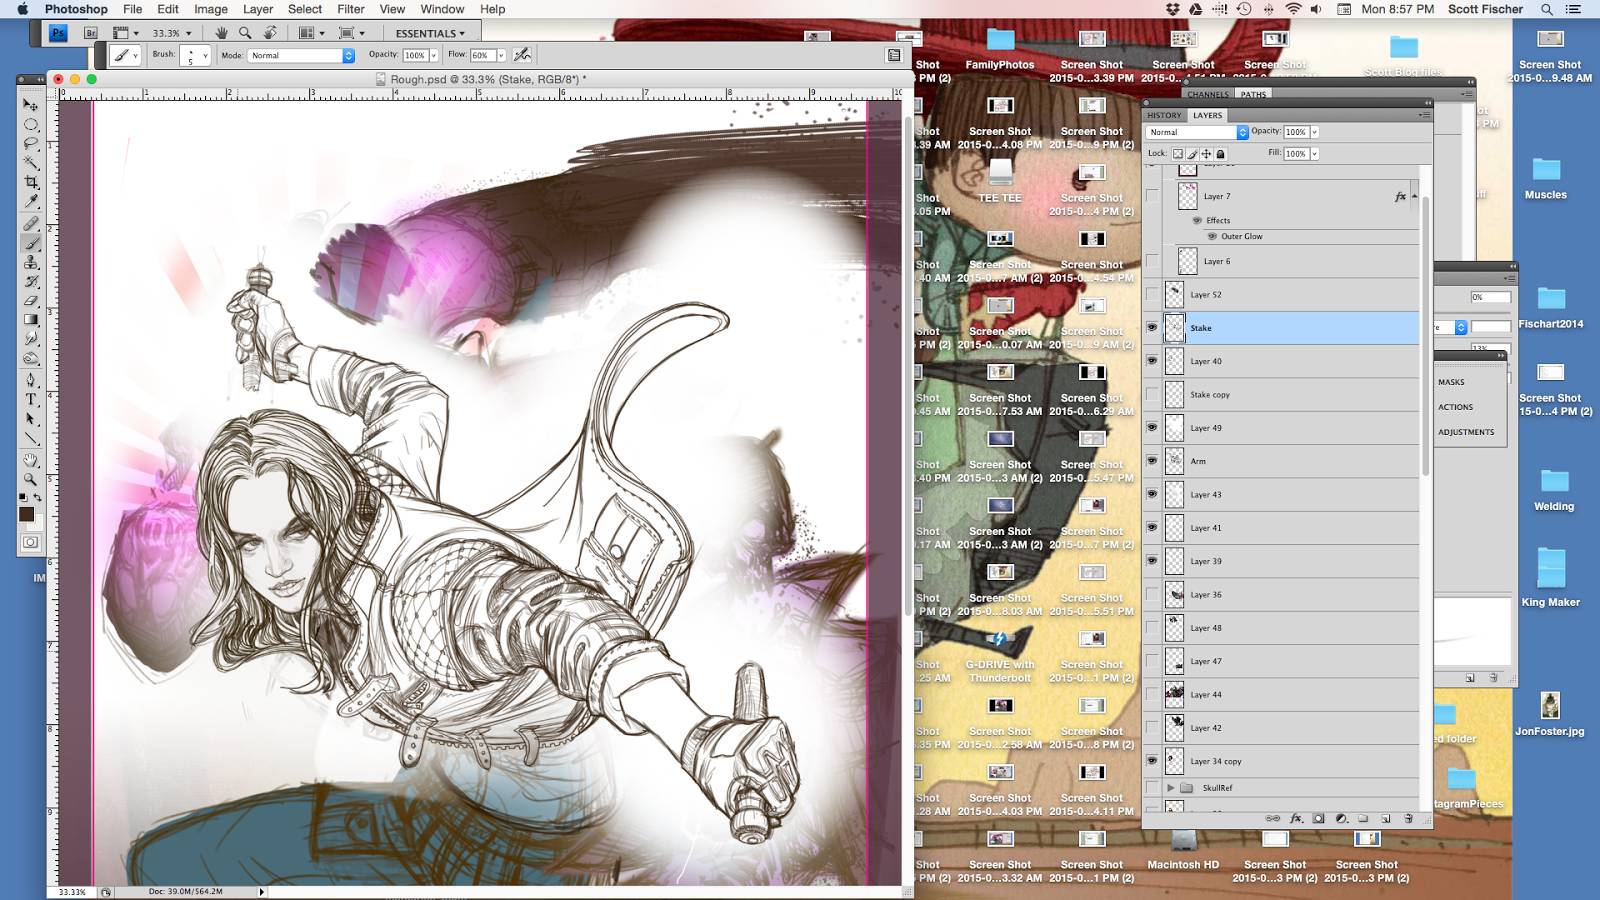
Task: Click the foreground color swatch
Action: pos(26,514)
